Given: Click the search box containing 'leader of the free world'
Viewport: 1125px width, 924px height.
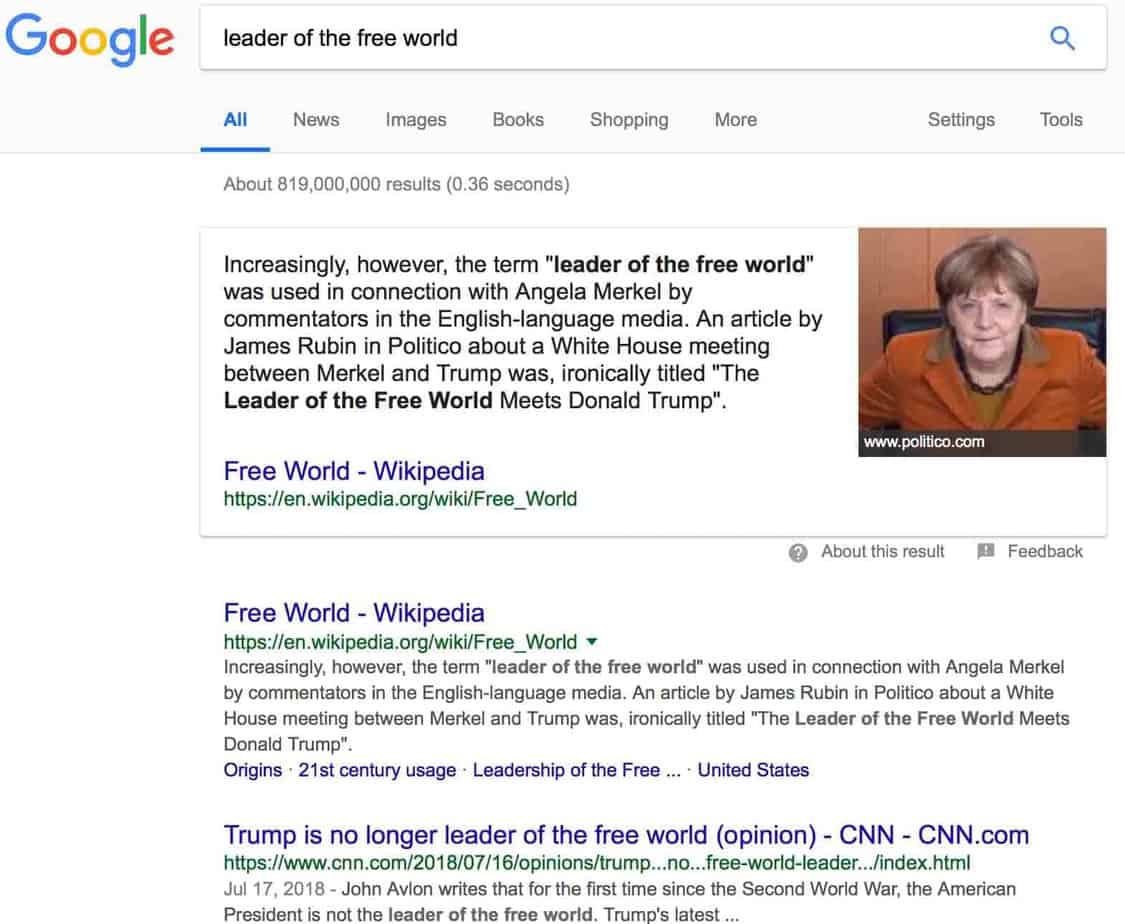Looking at the screenshot, I should coord(653,38).
